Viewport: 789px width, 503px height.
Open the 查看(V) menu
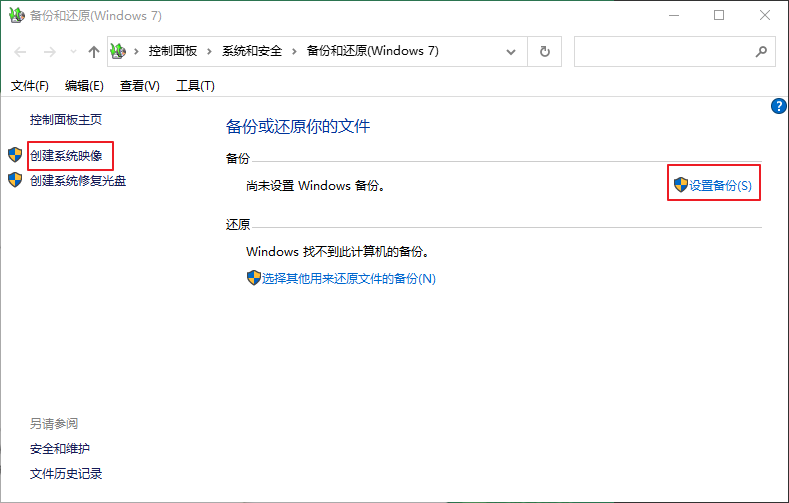(x=139, y=86)
